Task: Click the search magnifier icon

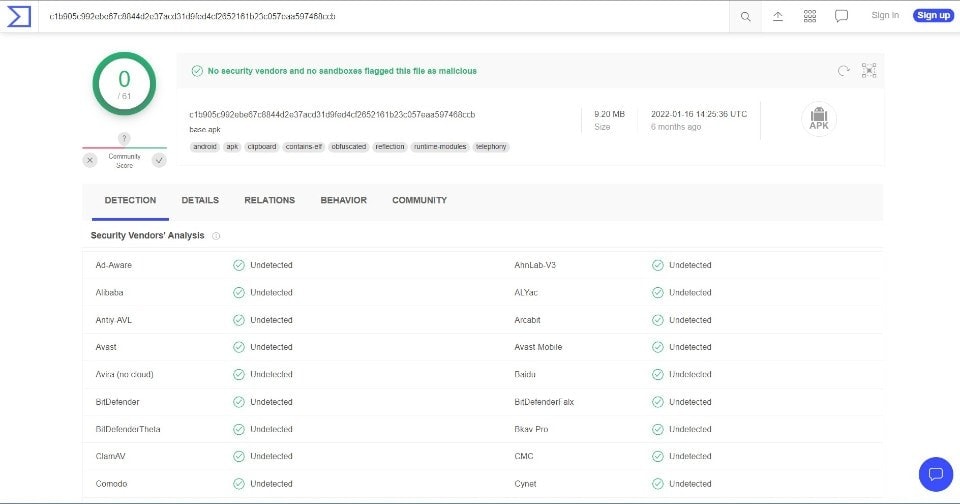Action: point(745,17)
